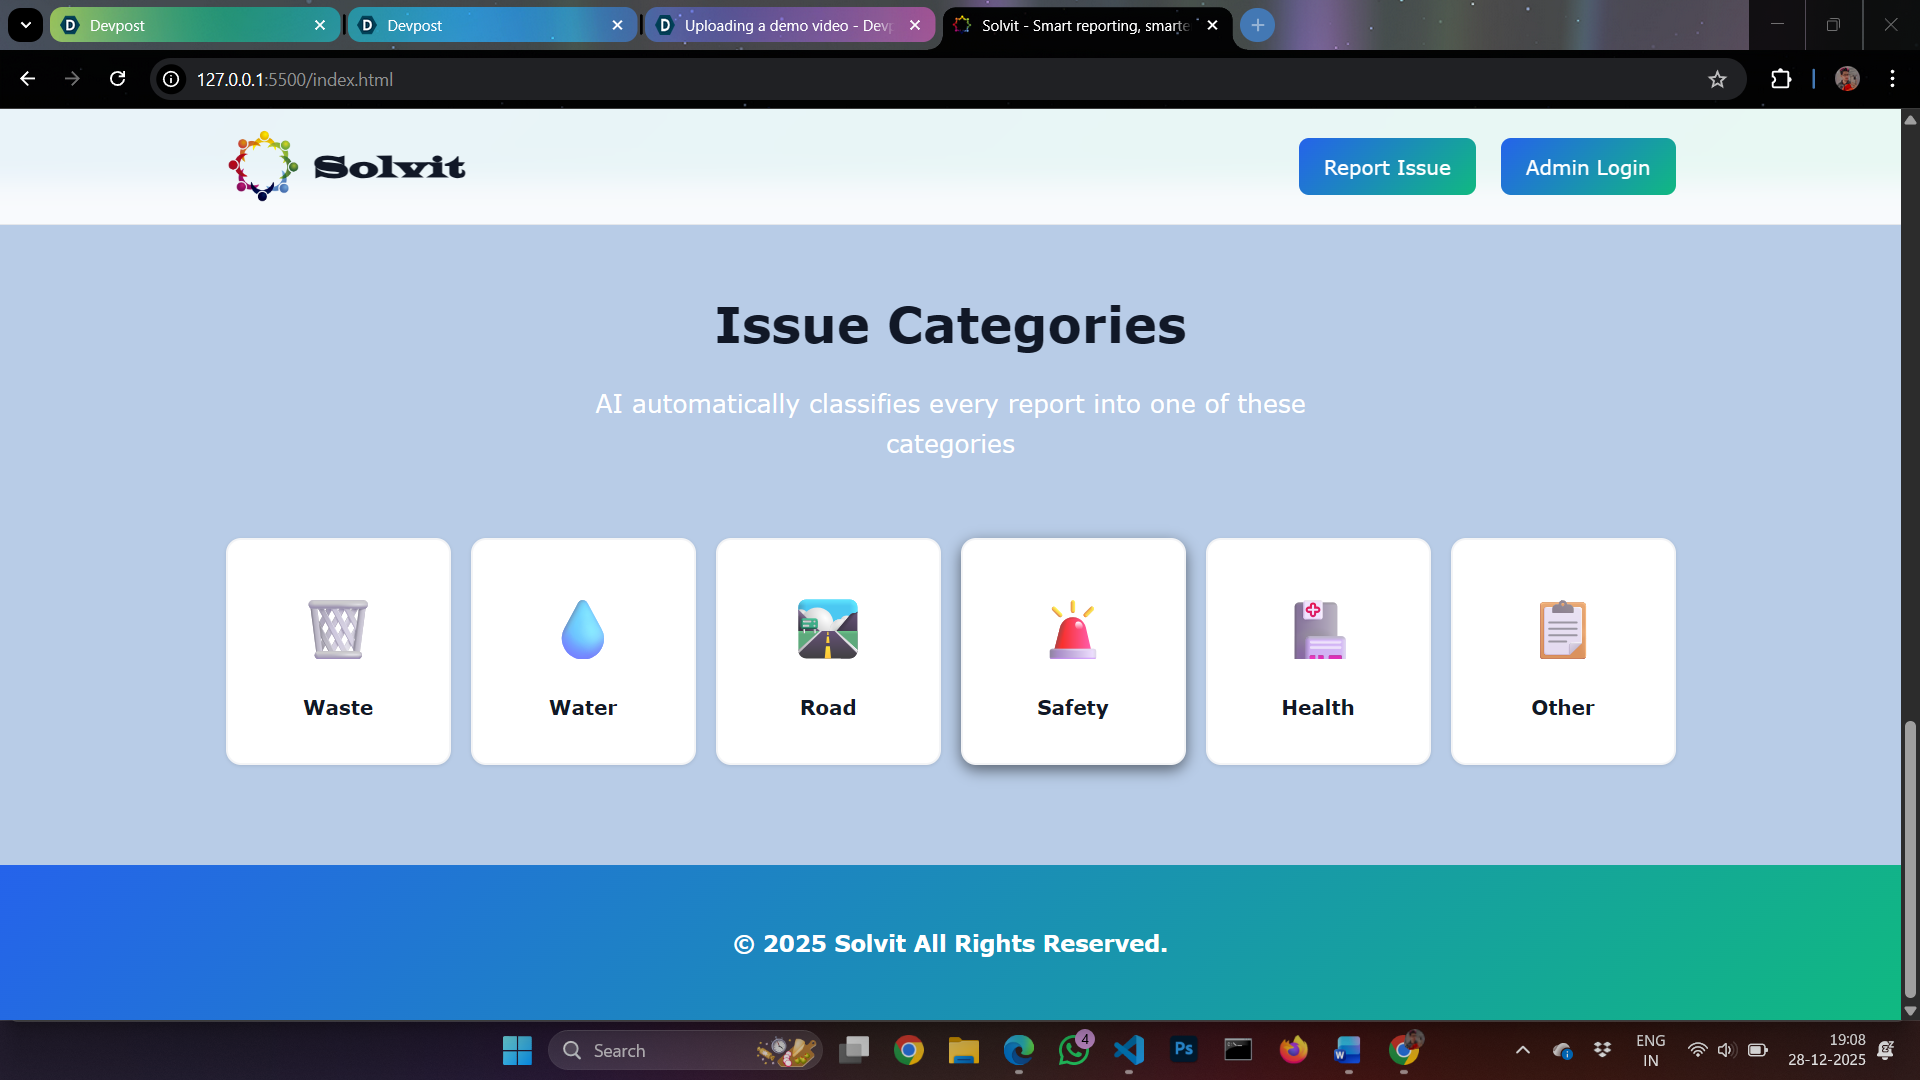Click the Admin Login button
1920x1080 pixels.
pos(1588,167)
